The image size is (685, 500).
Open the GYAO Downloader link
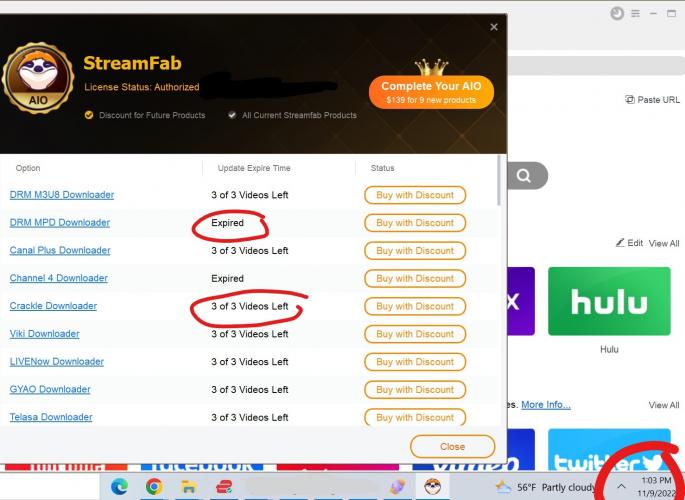[x=50, y=390]
